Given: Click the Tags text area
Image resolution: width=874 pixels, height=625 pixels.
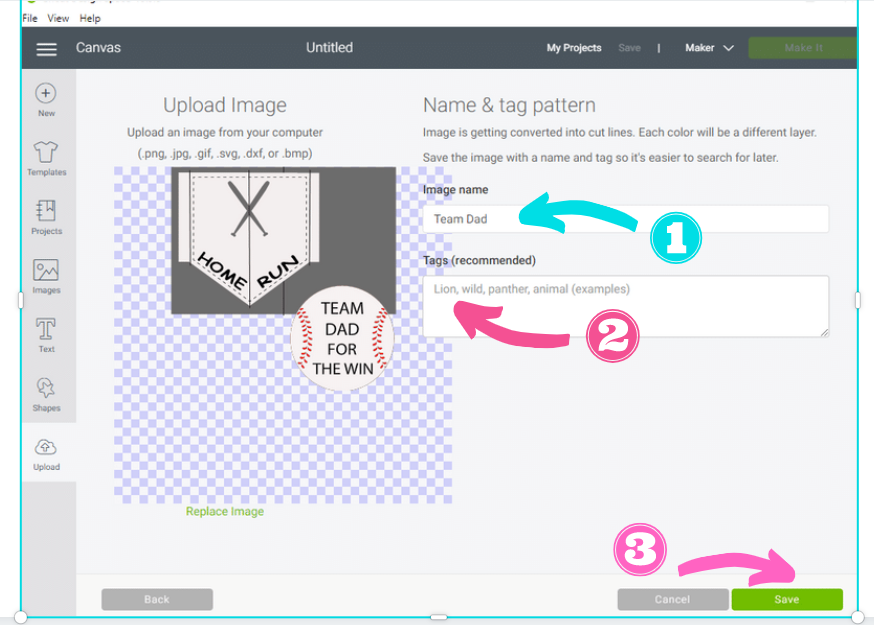Looking at the screenshot, I should pyautogui.click(x=625, y=306).
